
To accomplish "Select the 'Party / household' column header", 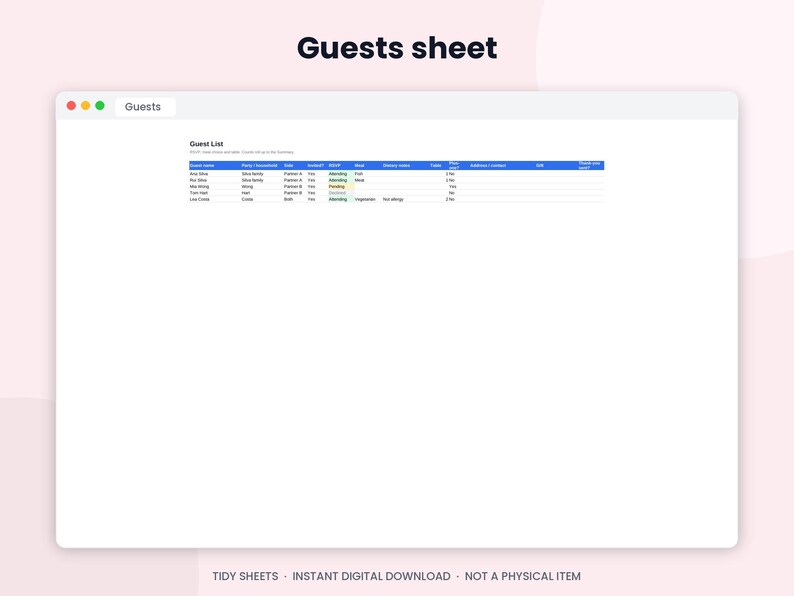I will tap(259, 166).
